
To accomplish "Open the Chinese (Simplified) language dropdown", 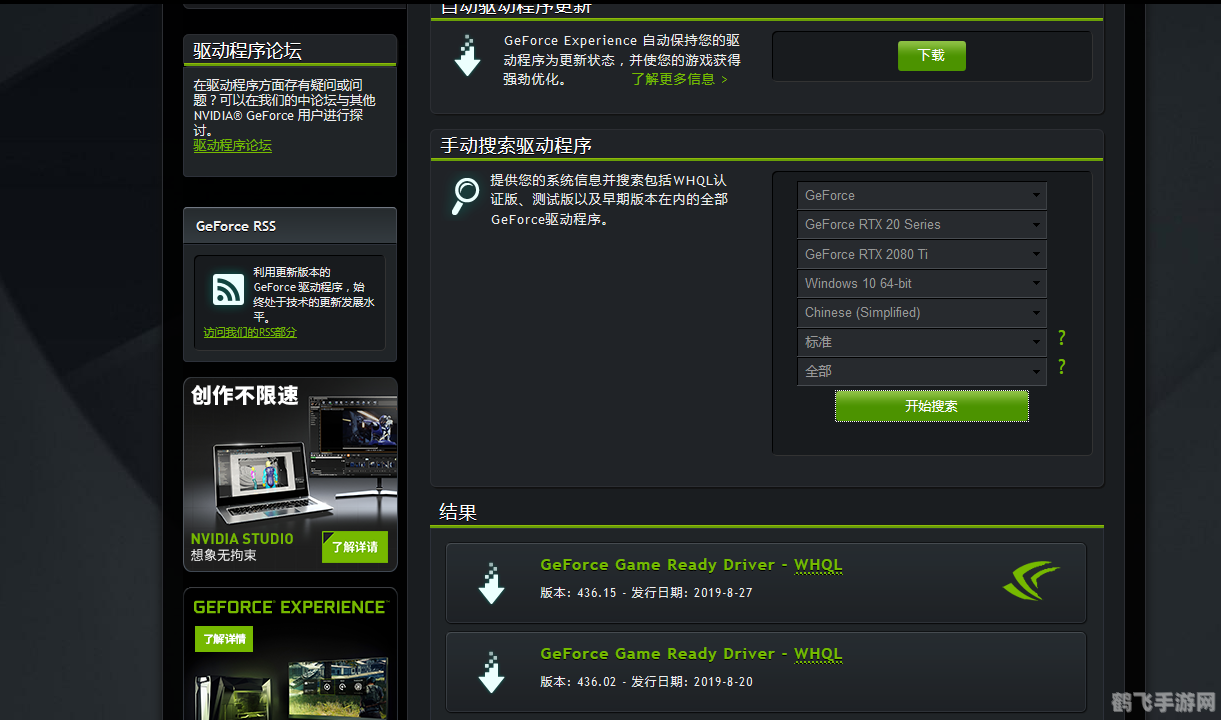I will (921, 312).
